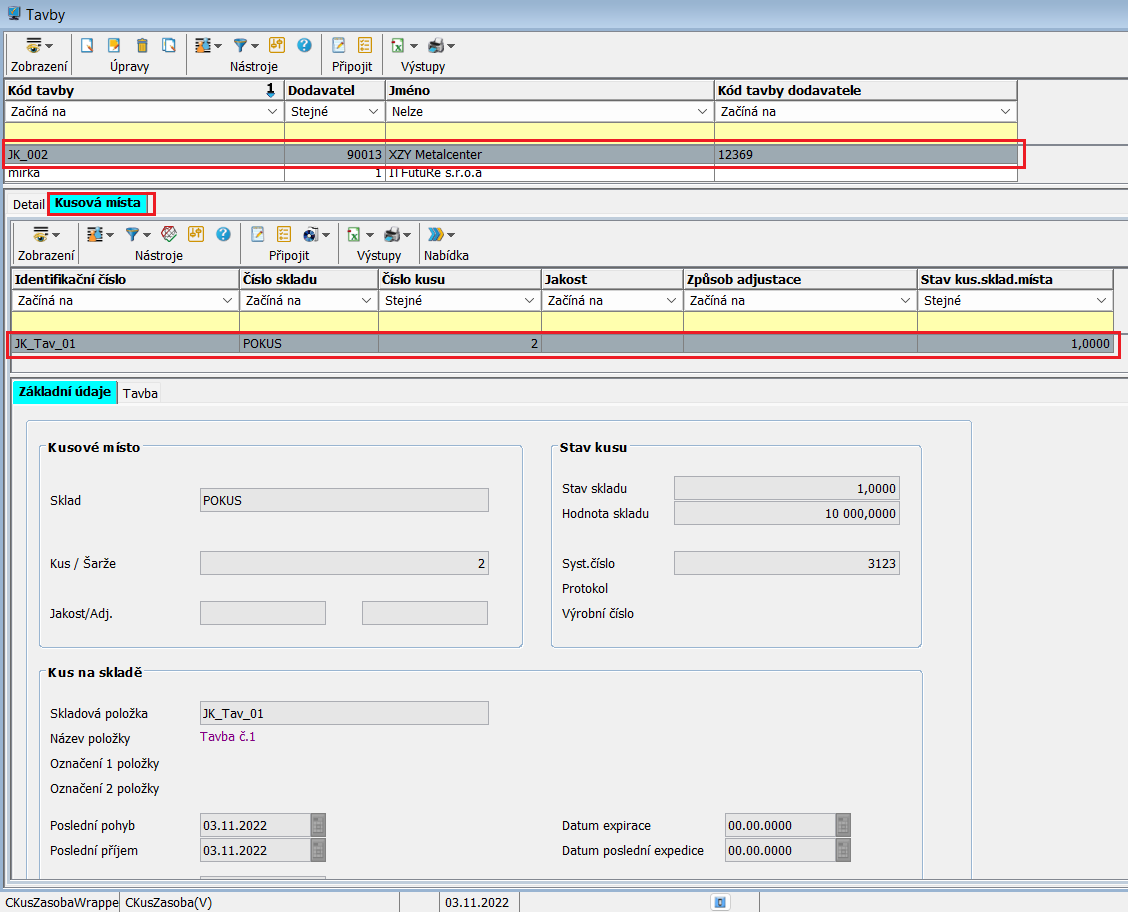Image resolution: width=1128 pixels, height=912 pixels.
Task: Open the Stav kus.sklad.místa filter dropdown
Action: pos(1102,301)
